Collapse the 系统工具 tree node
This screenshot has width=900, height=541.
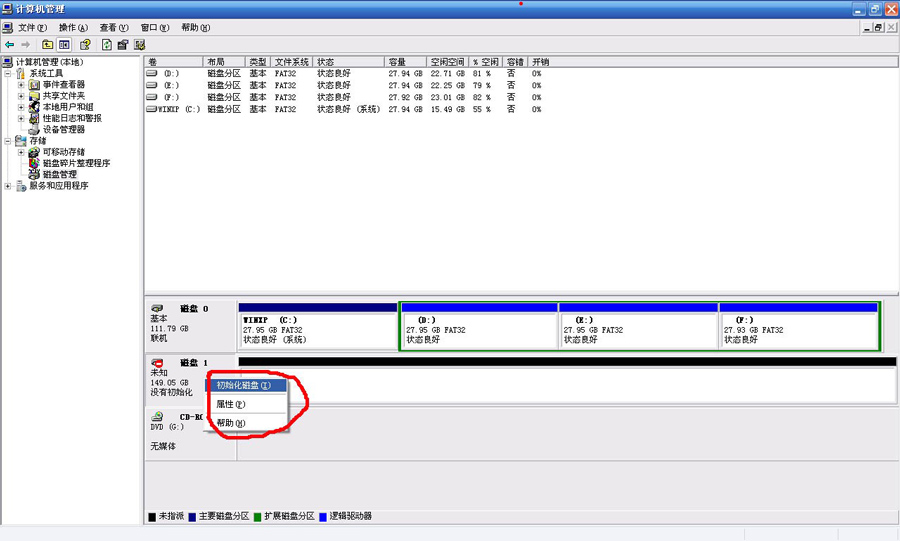(9, 74)
